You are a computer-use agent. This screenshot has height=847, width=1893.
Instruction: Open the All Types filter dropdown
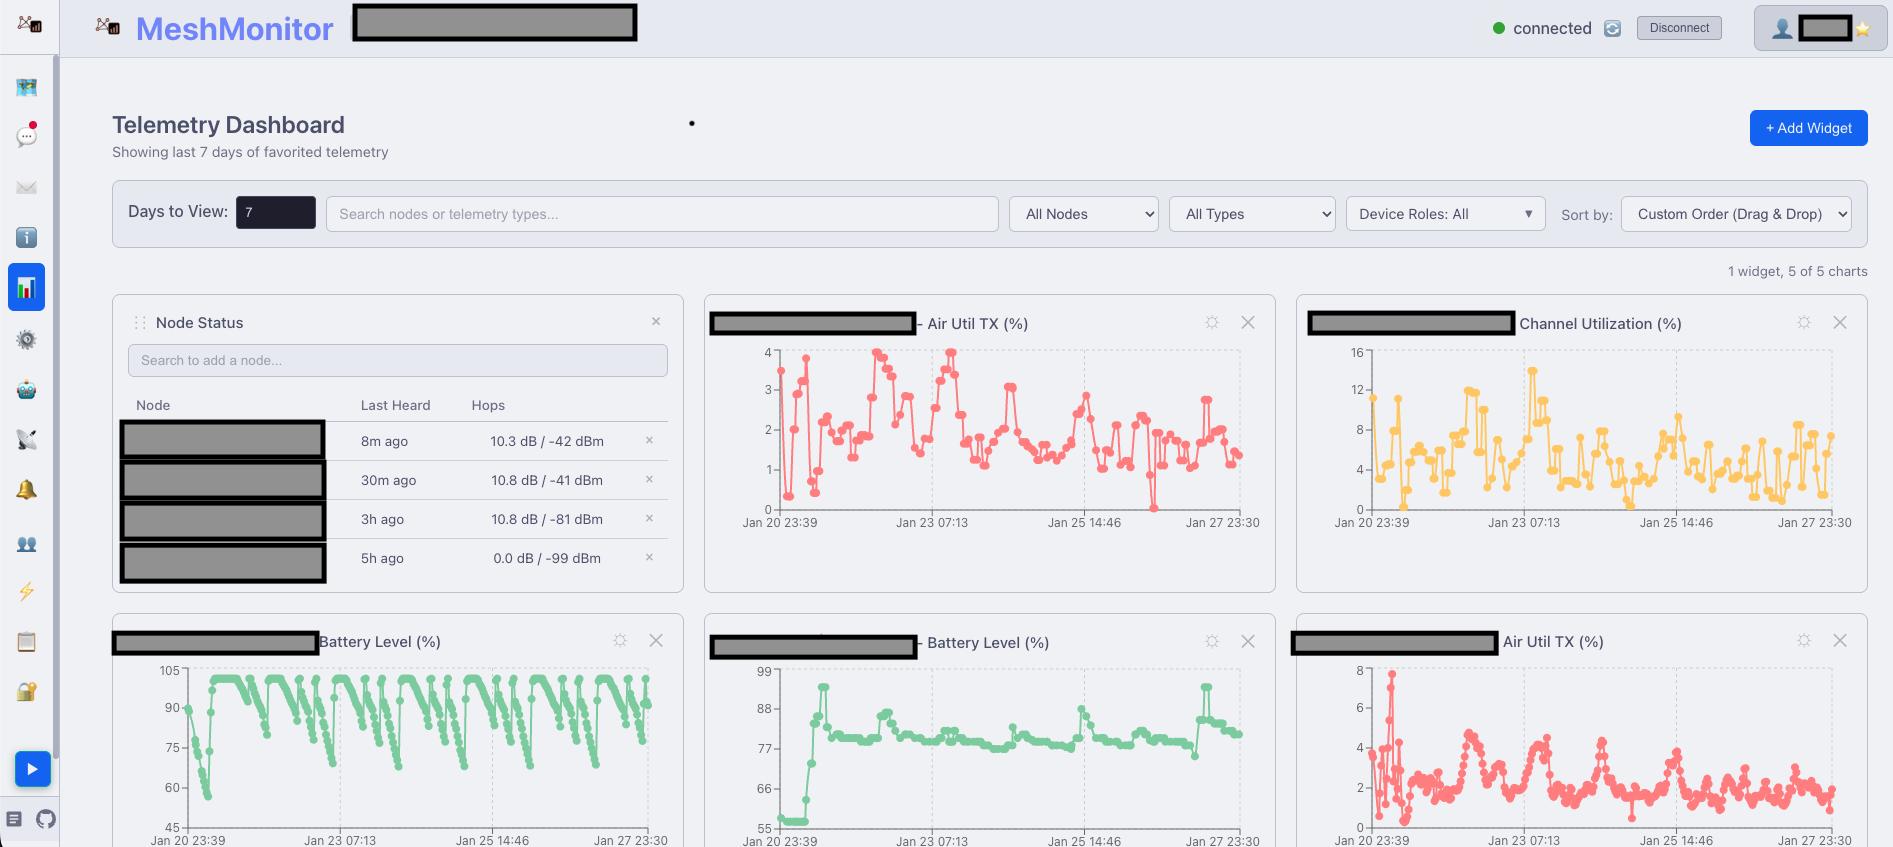[1252, 214]
